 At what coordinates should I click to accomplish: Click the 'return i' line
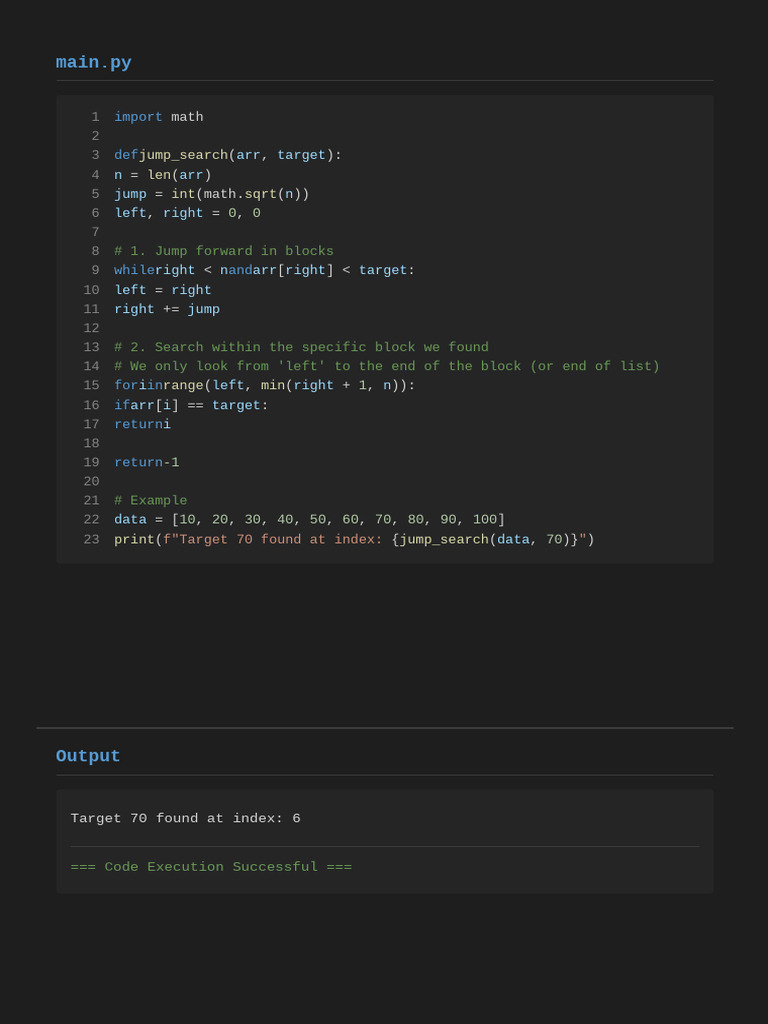(x=142, y=424)
